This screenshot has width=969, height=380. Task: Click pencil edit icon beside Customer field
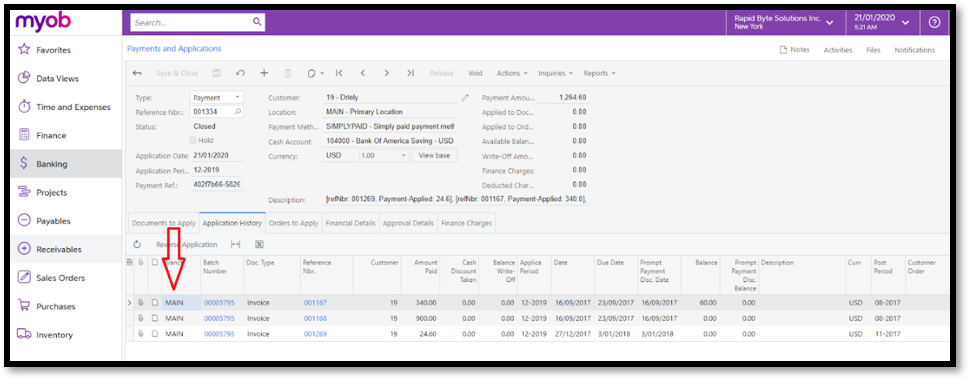pos(465,98)
